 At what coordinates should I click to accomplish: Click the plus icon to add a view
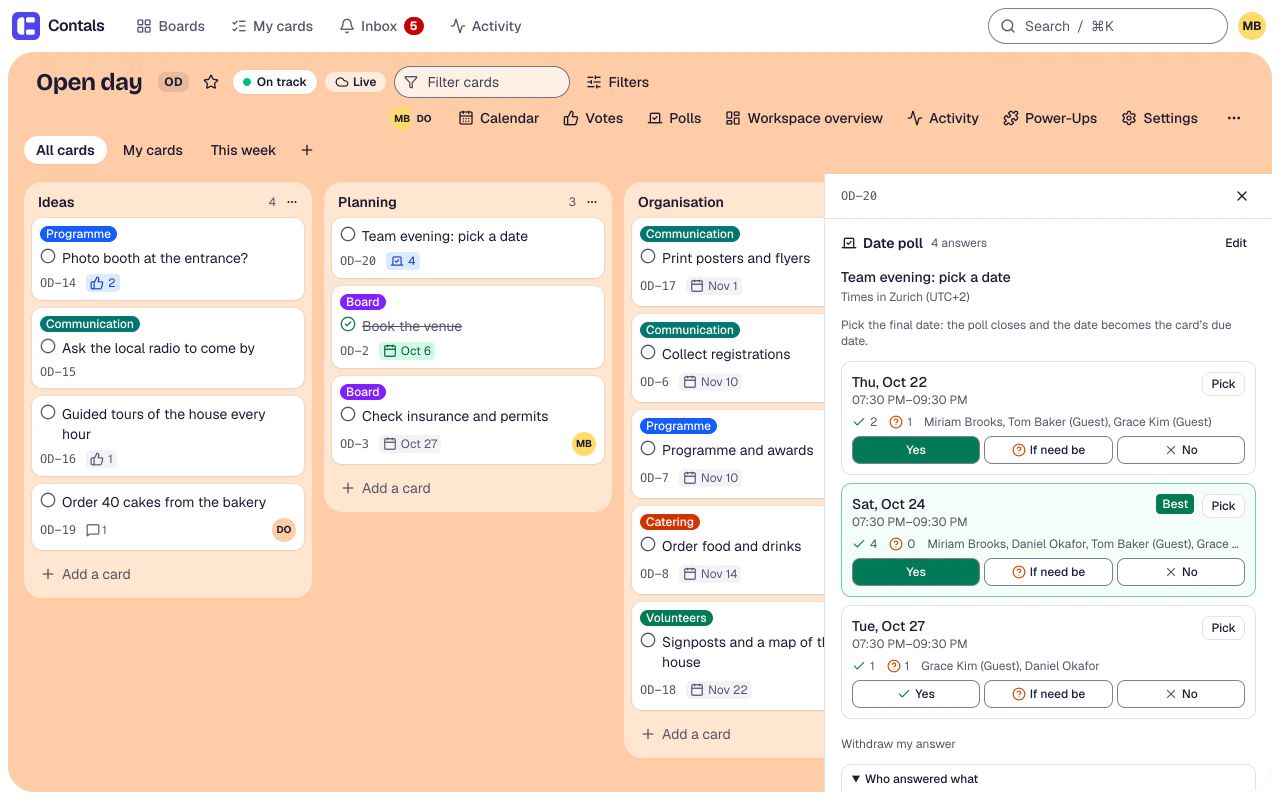[307, 150]
